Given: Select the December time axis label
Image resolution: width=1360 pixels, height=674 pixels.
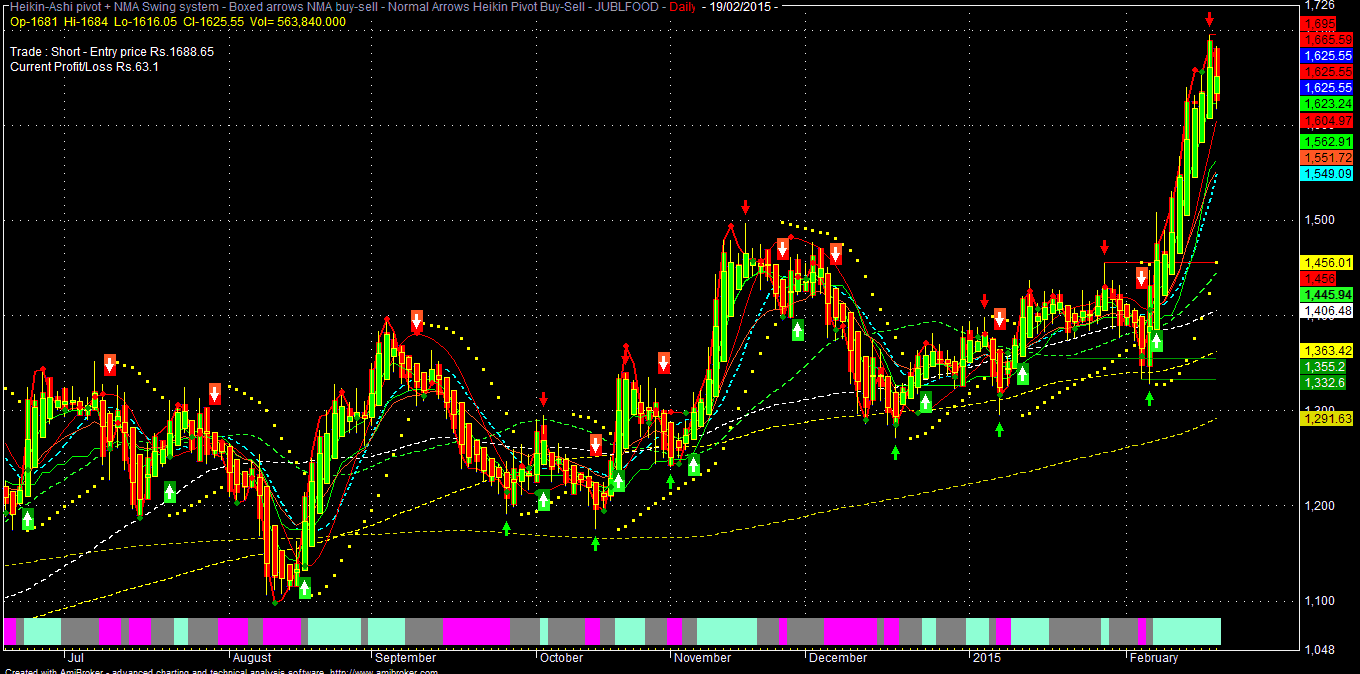Looking at the screenshot, I should click(838, 658).
